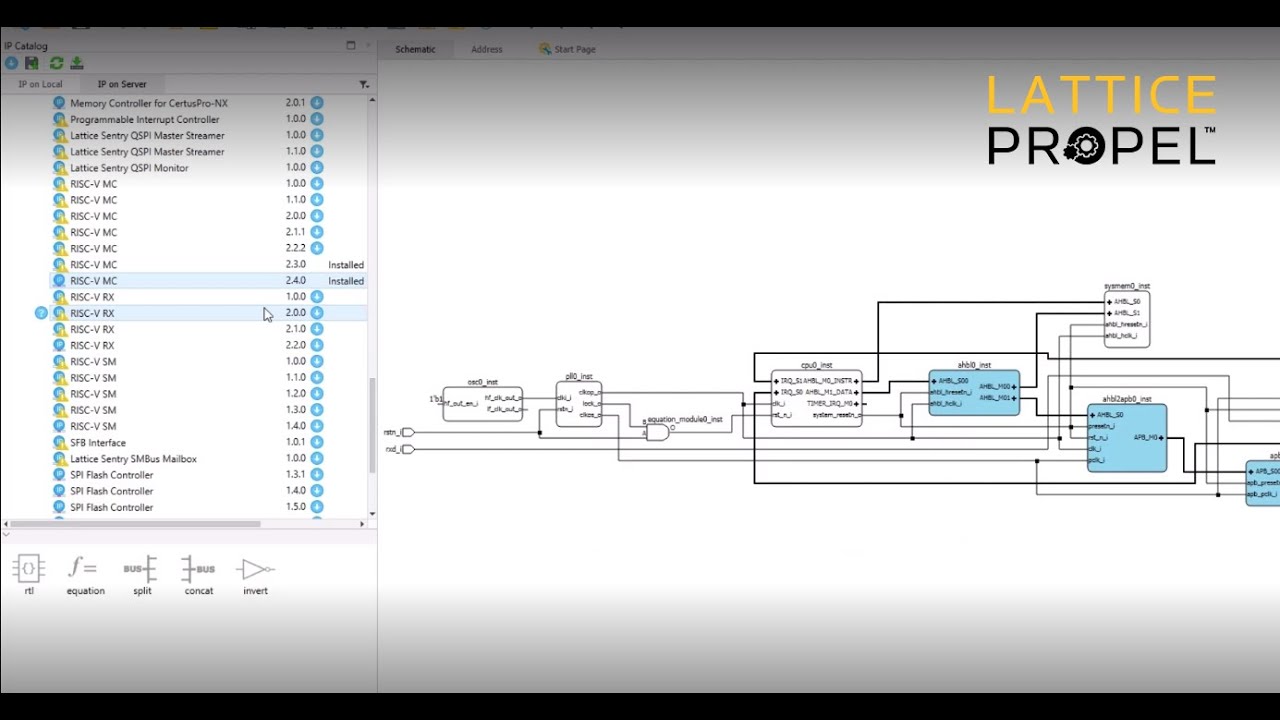The image size is (1280, 720).
Task: Click the green download-to-tray icon in IP Catalog toolbar
Action: (77, 63)
